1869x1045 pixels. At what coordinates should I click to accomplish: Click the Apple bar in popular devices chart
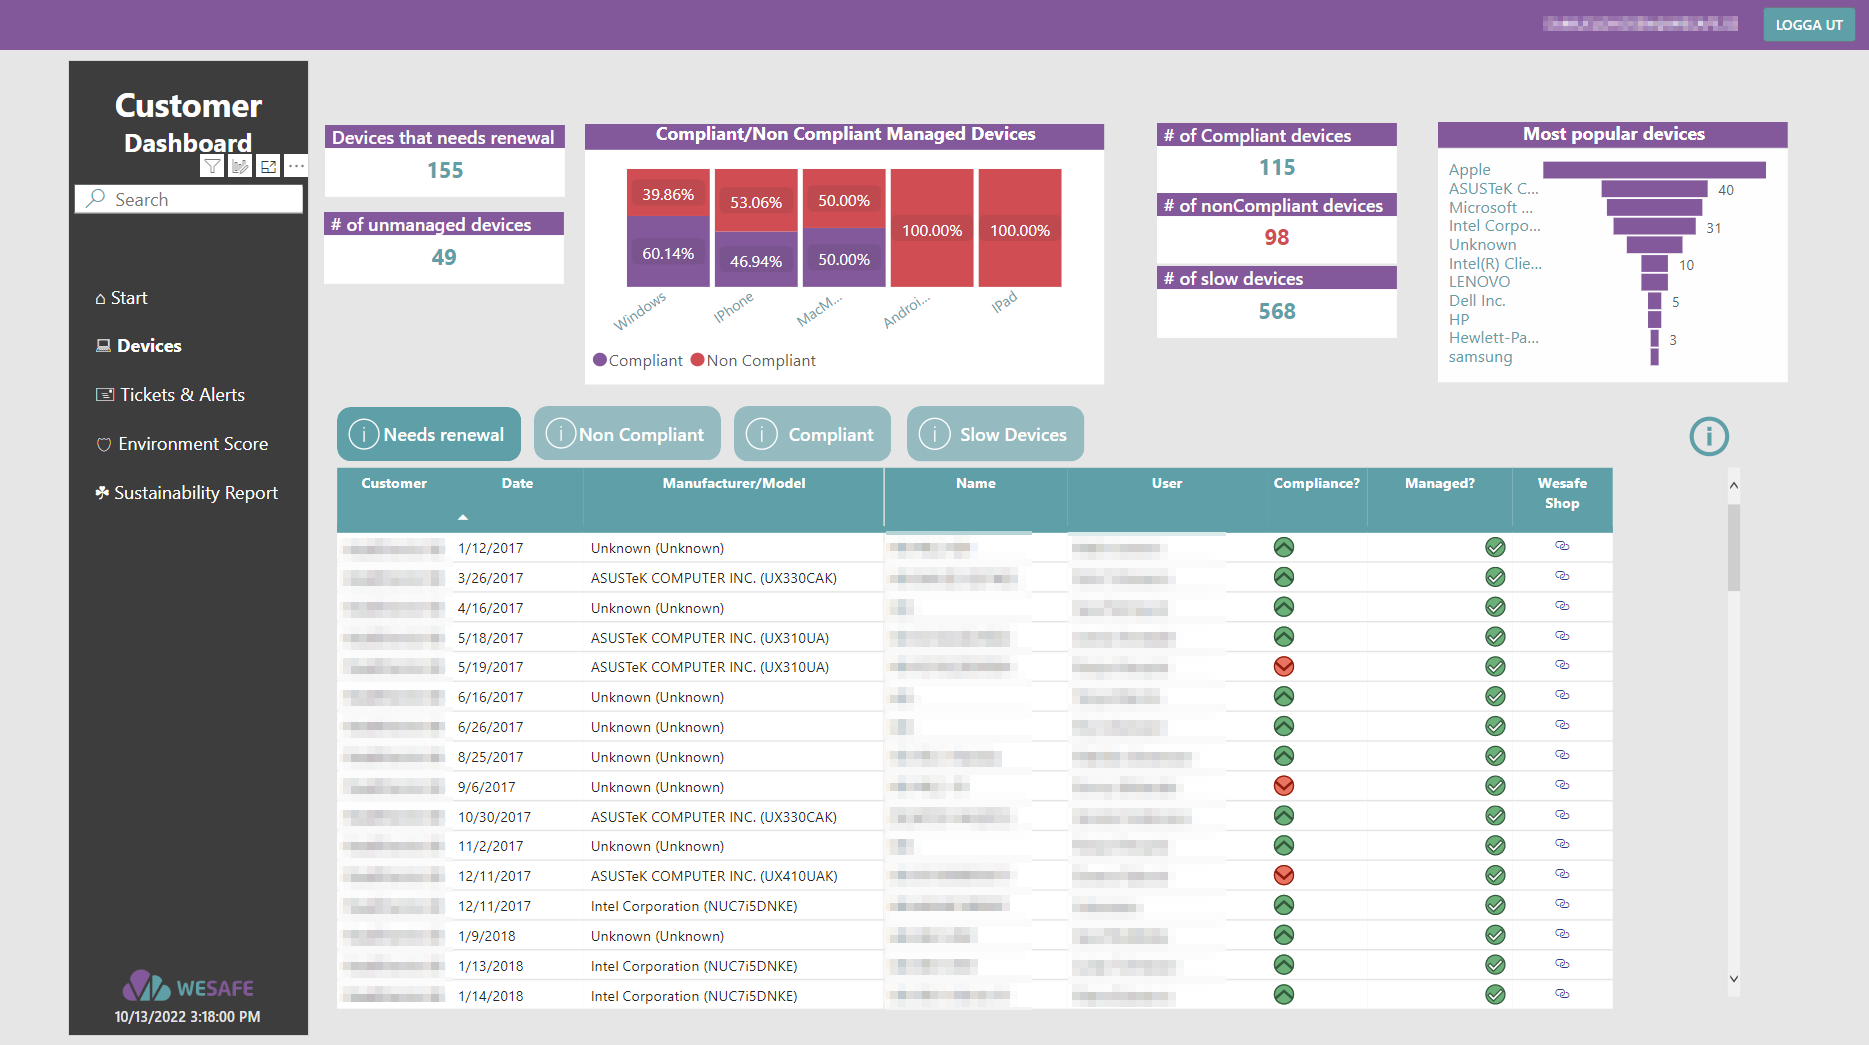[1654, 170]
